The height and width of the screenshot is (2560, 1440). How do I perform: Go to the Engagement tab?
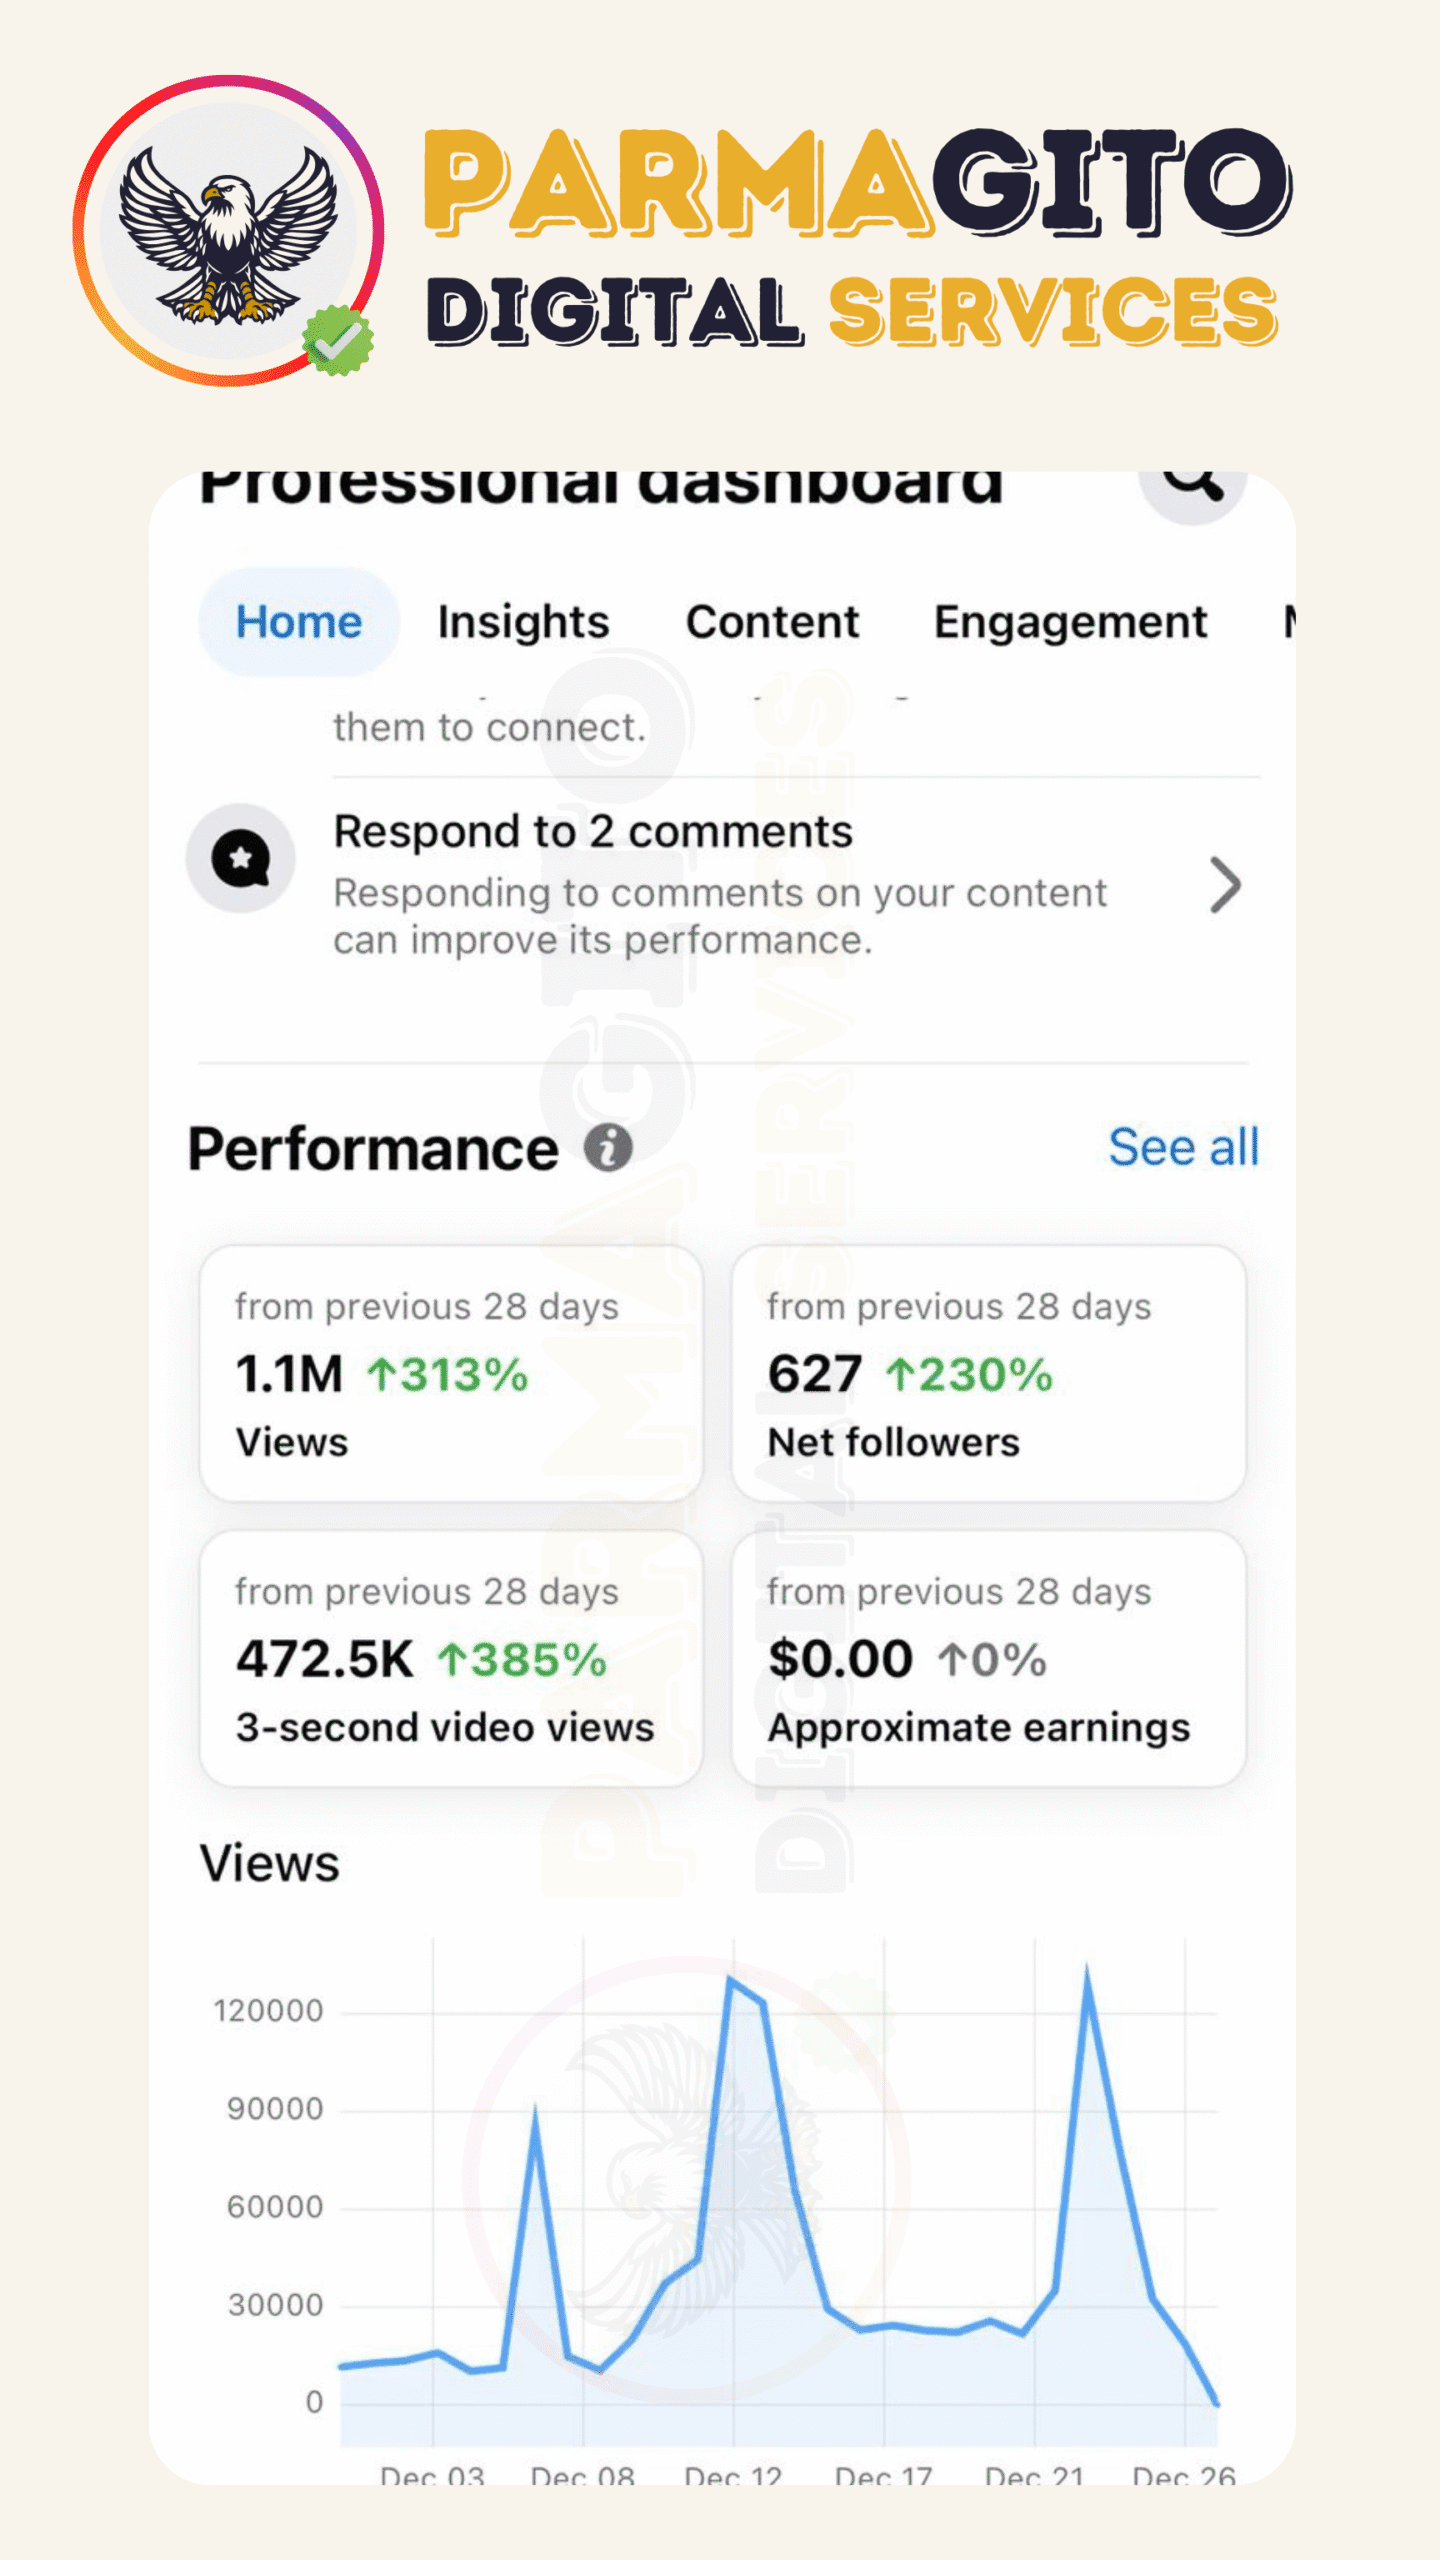(x=1070, y=622)
